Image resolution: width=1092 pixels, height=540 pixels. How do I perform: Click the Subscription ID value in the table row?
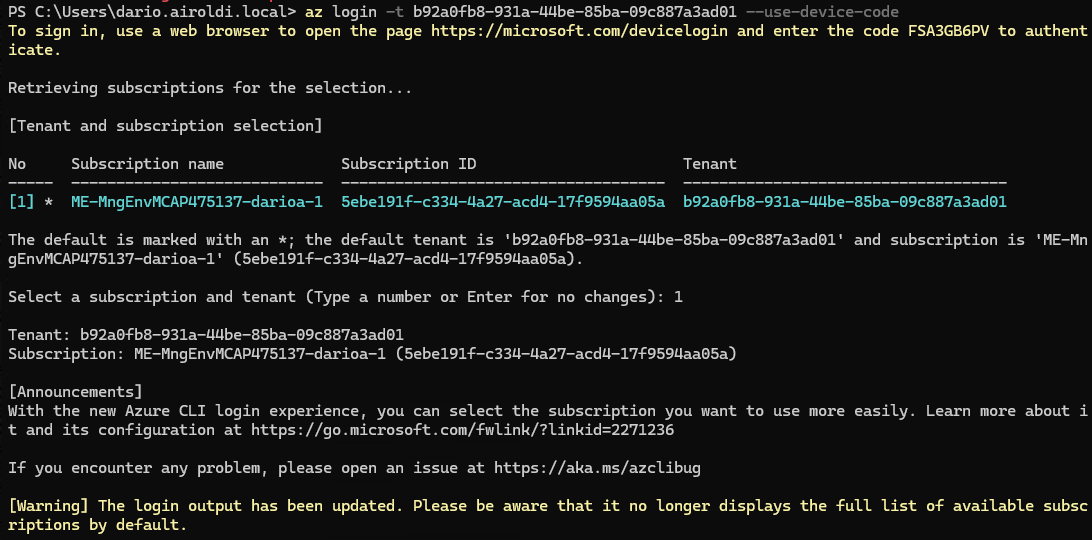tap(503, 202)
